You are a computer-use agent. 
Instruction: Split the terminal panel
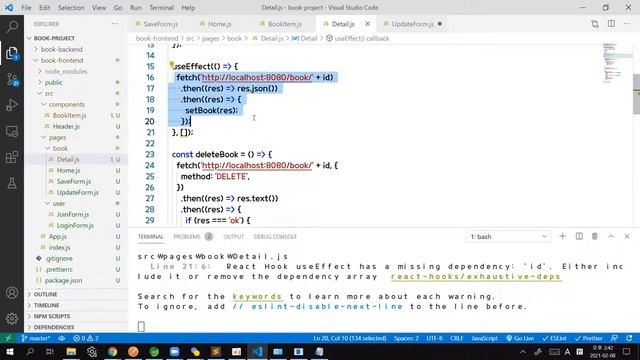579,236
